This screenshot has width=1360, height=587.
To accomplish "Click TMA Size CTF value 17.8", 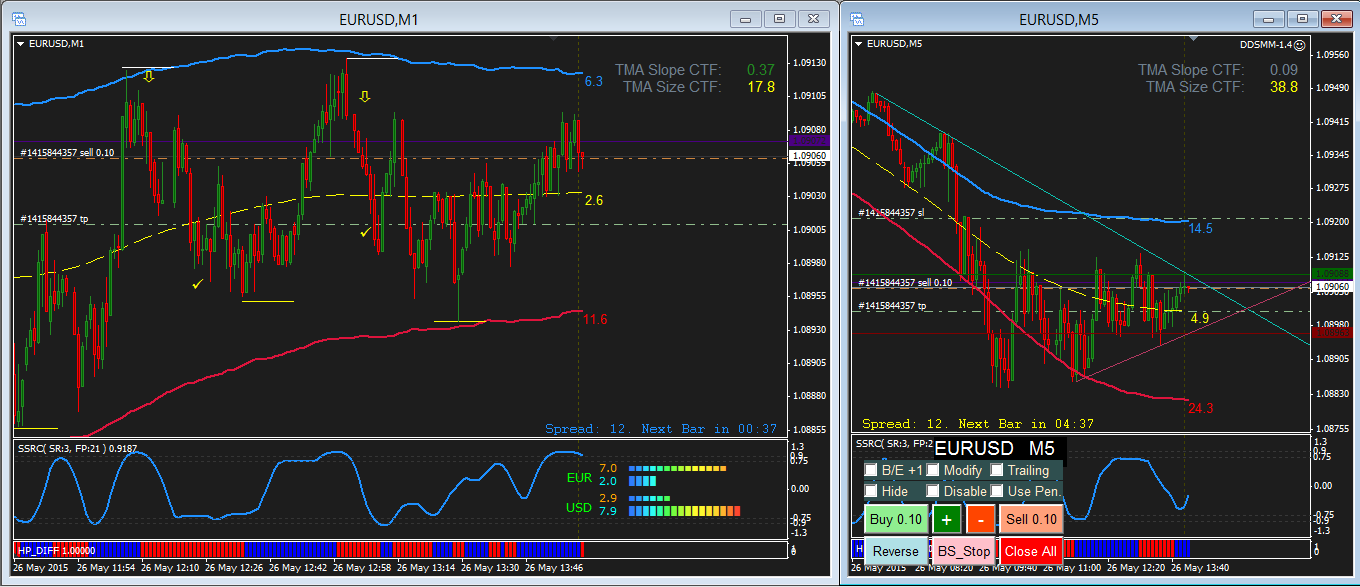I will [761, 87].
